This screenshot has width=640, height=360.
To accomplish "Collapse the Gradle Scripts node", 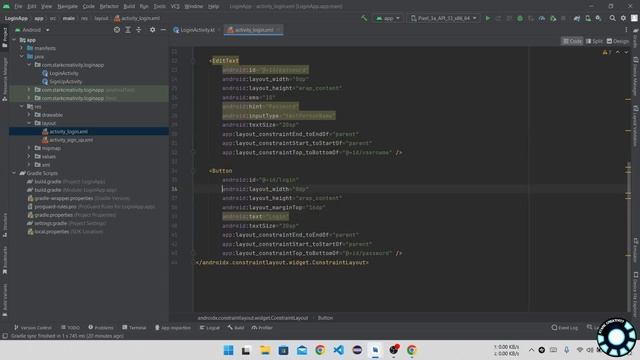I will [14, 173].
